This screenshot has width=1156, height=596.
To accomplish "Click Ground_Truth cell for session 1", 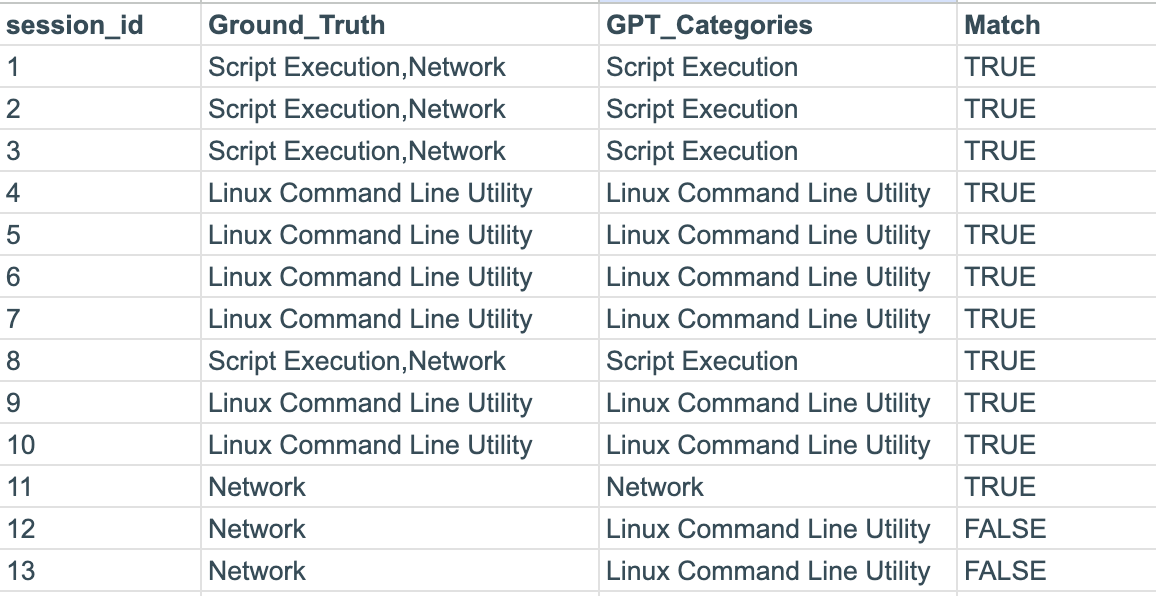I will coord(357,67).
